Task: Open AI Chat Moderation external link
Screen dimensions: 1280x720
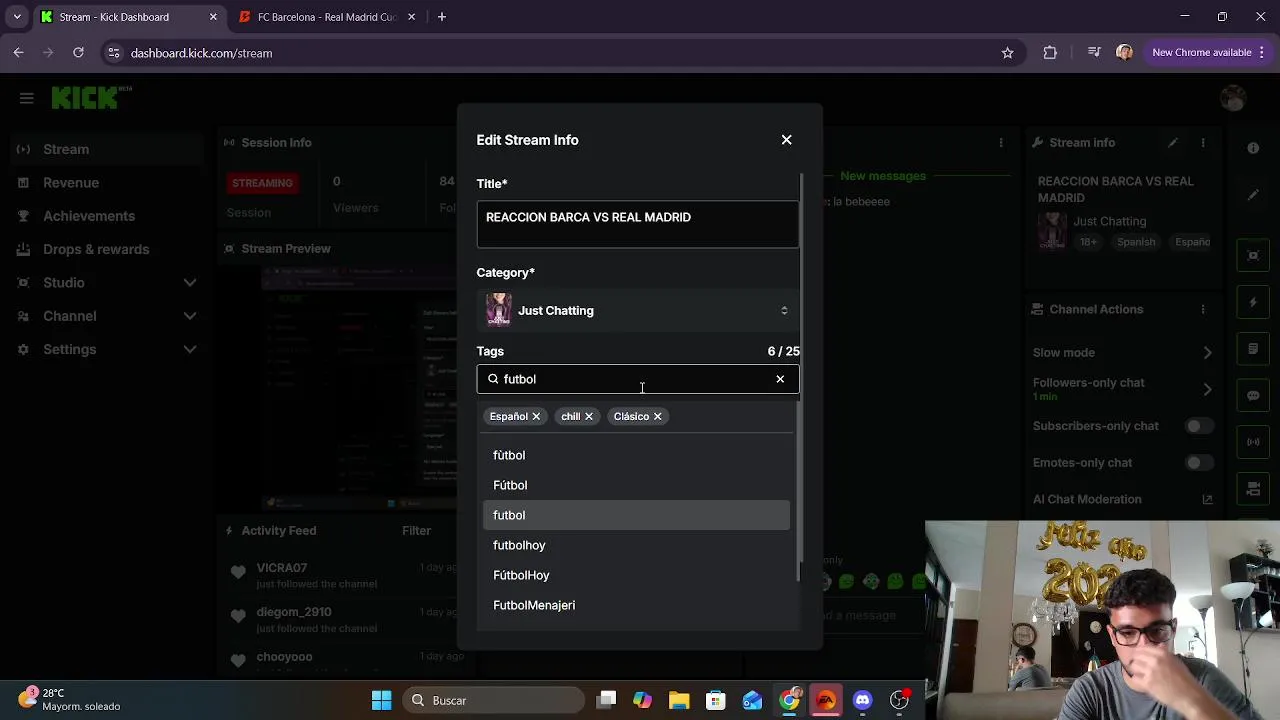Action: [1207, 499]
